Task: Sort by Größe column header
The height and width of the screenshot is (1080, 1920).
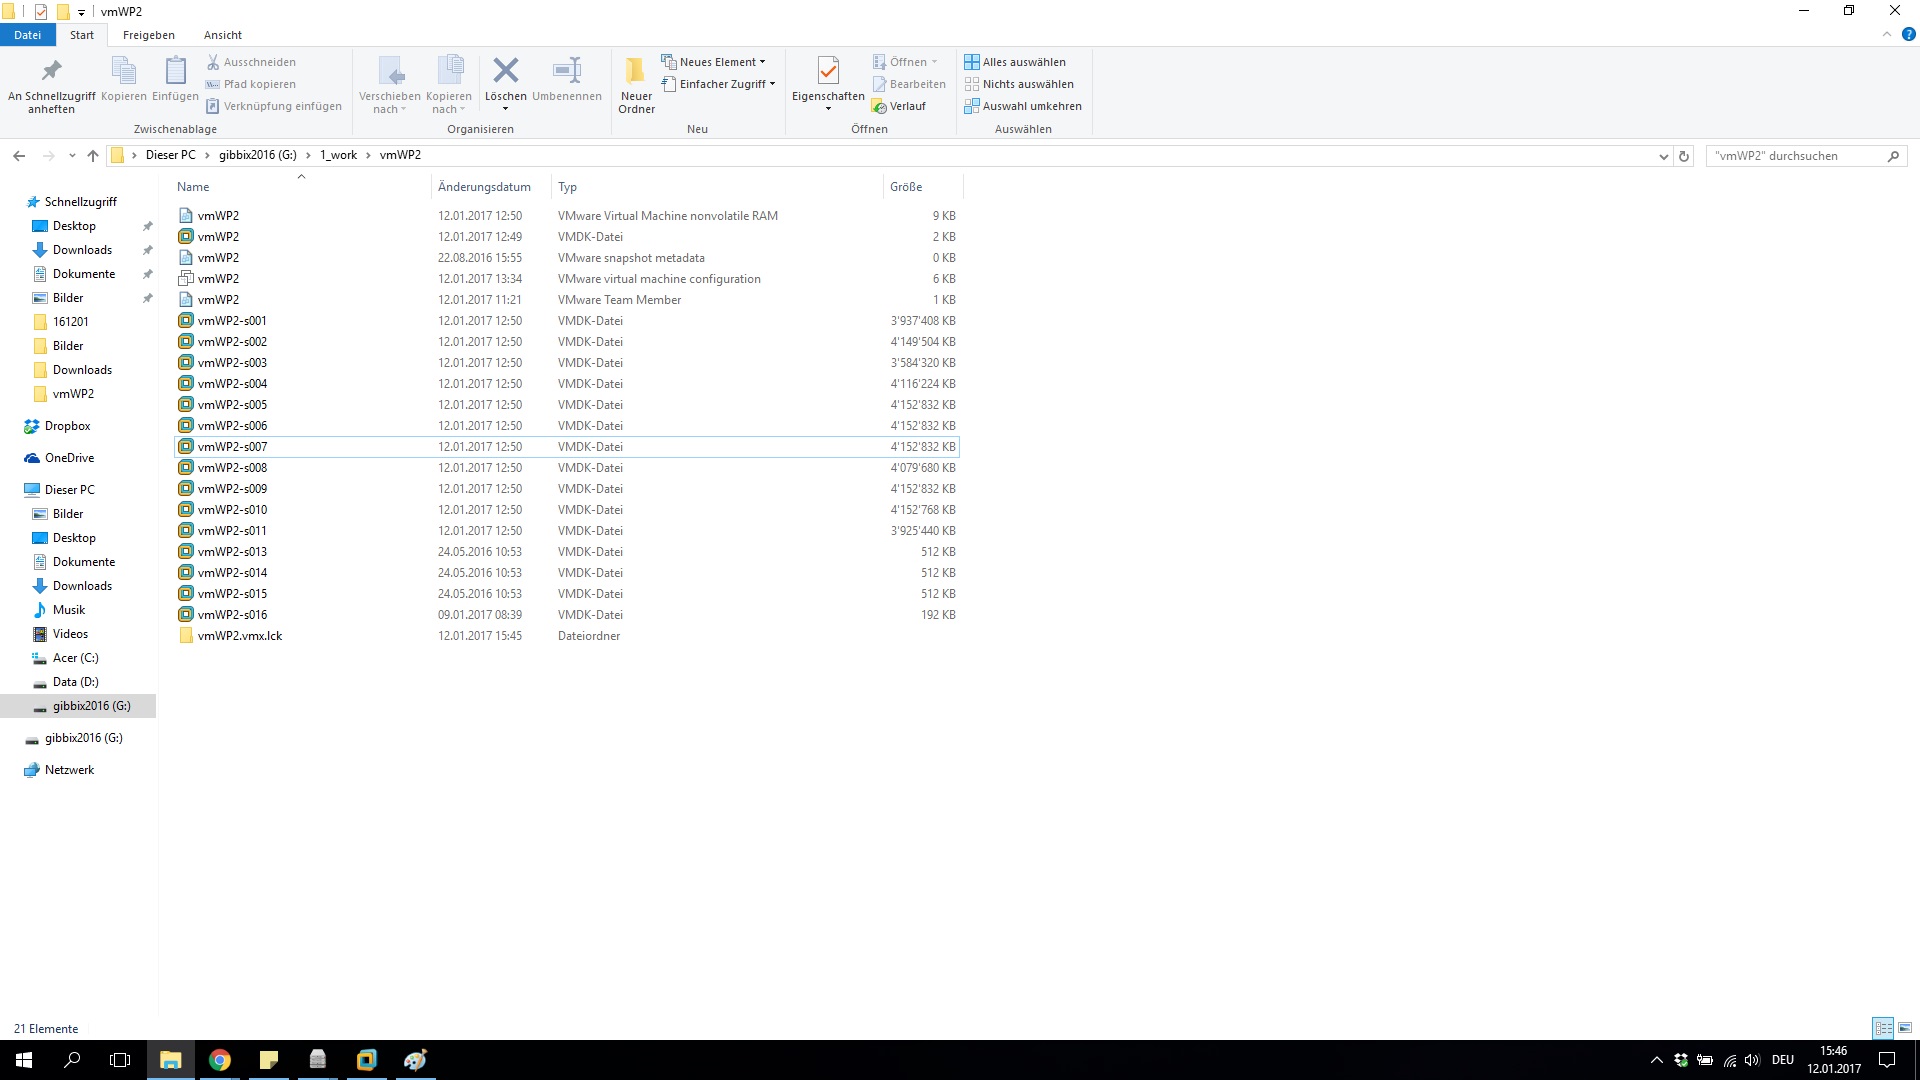Action: (x=906, y=187)
